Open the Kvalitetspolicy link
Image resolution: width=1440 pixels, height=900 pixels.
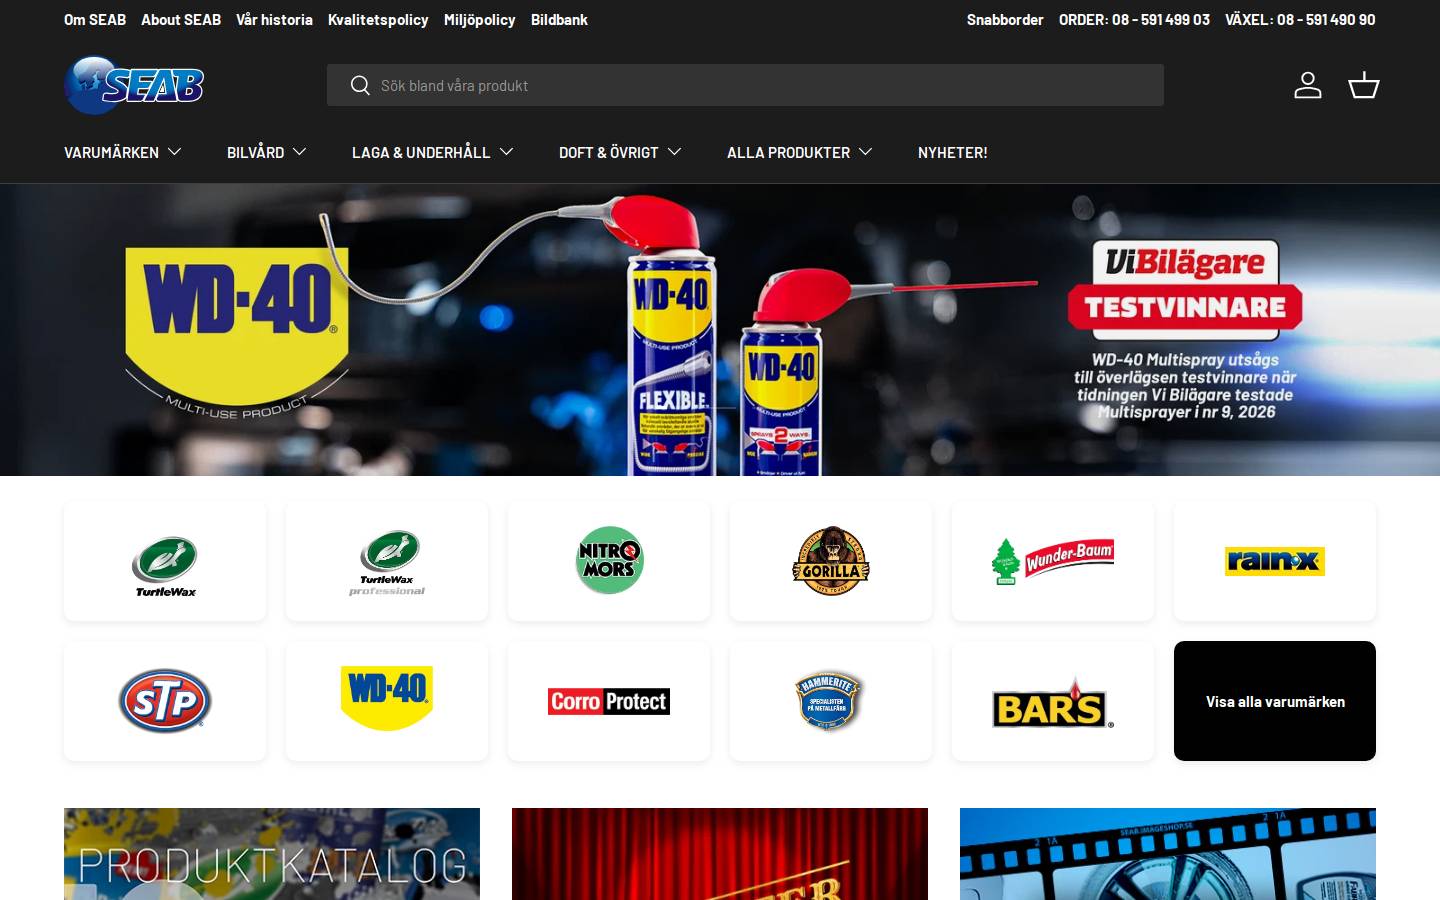point(378,19)
